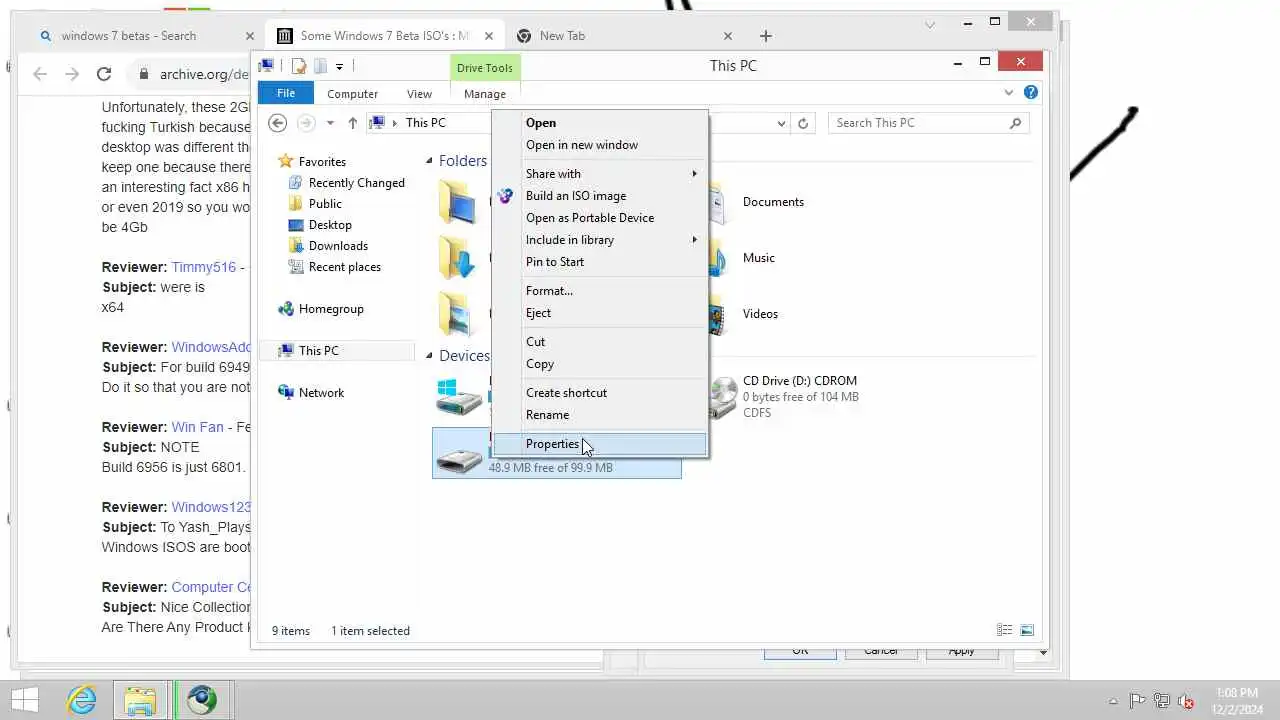This screenshot has width=1280, height=720.
Task: Open a new browser tab with plus
Action: [766, 36]
